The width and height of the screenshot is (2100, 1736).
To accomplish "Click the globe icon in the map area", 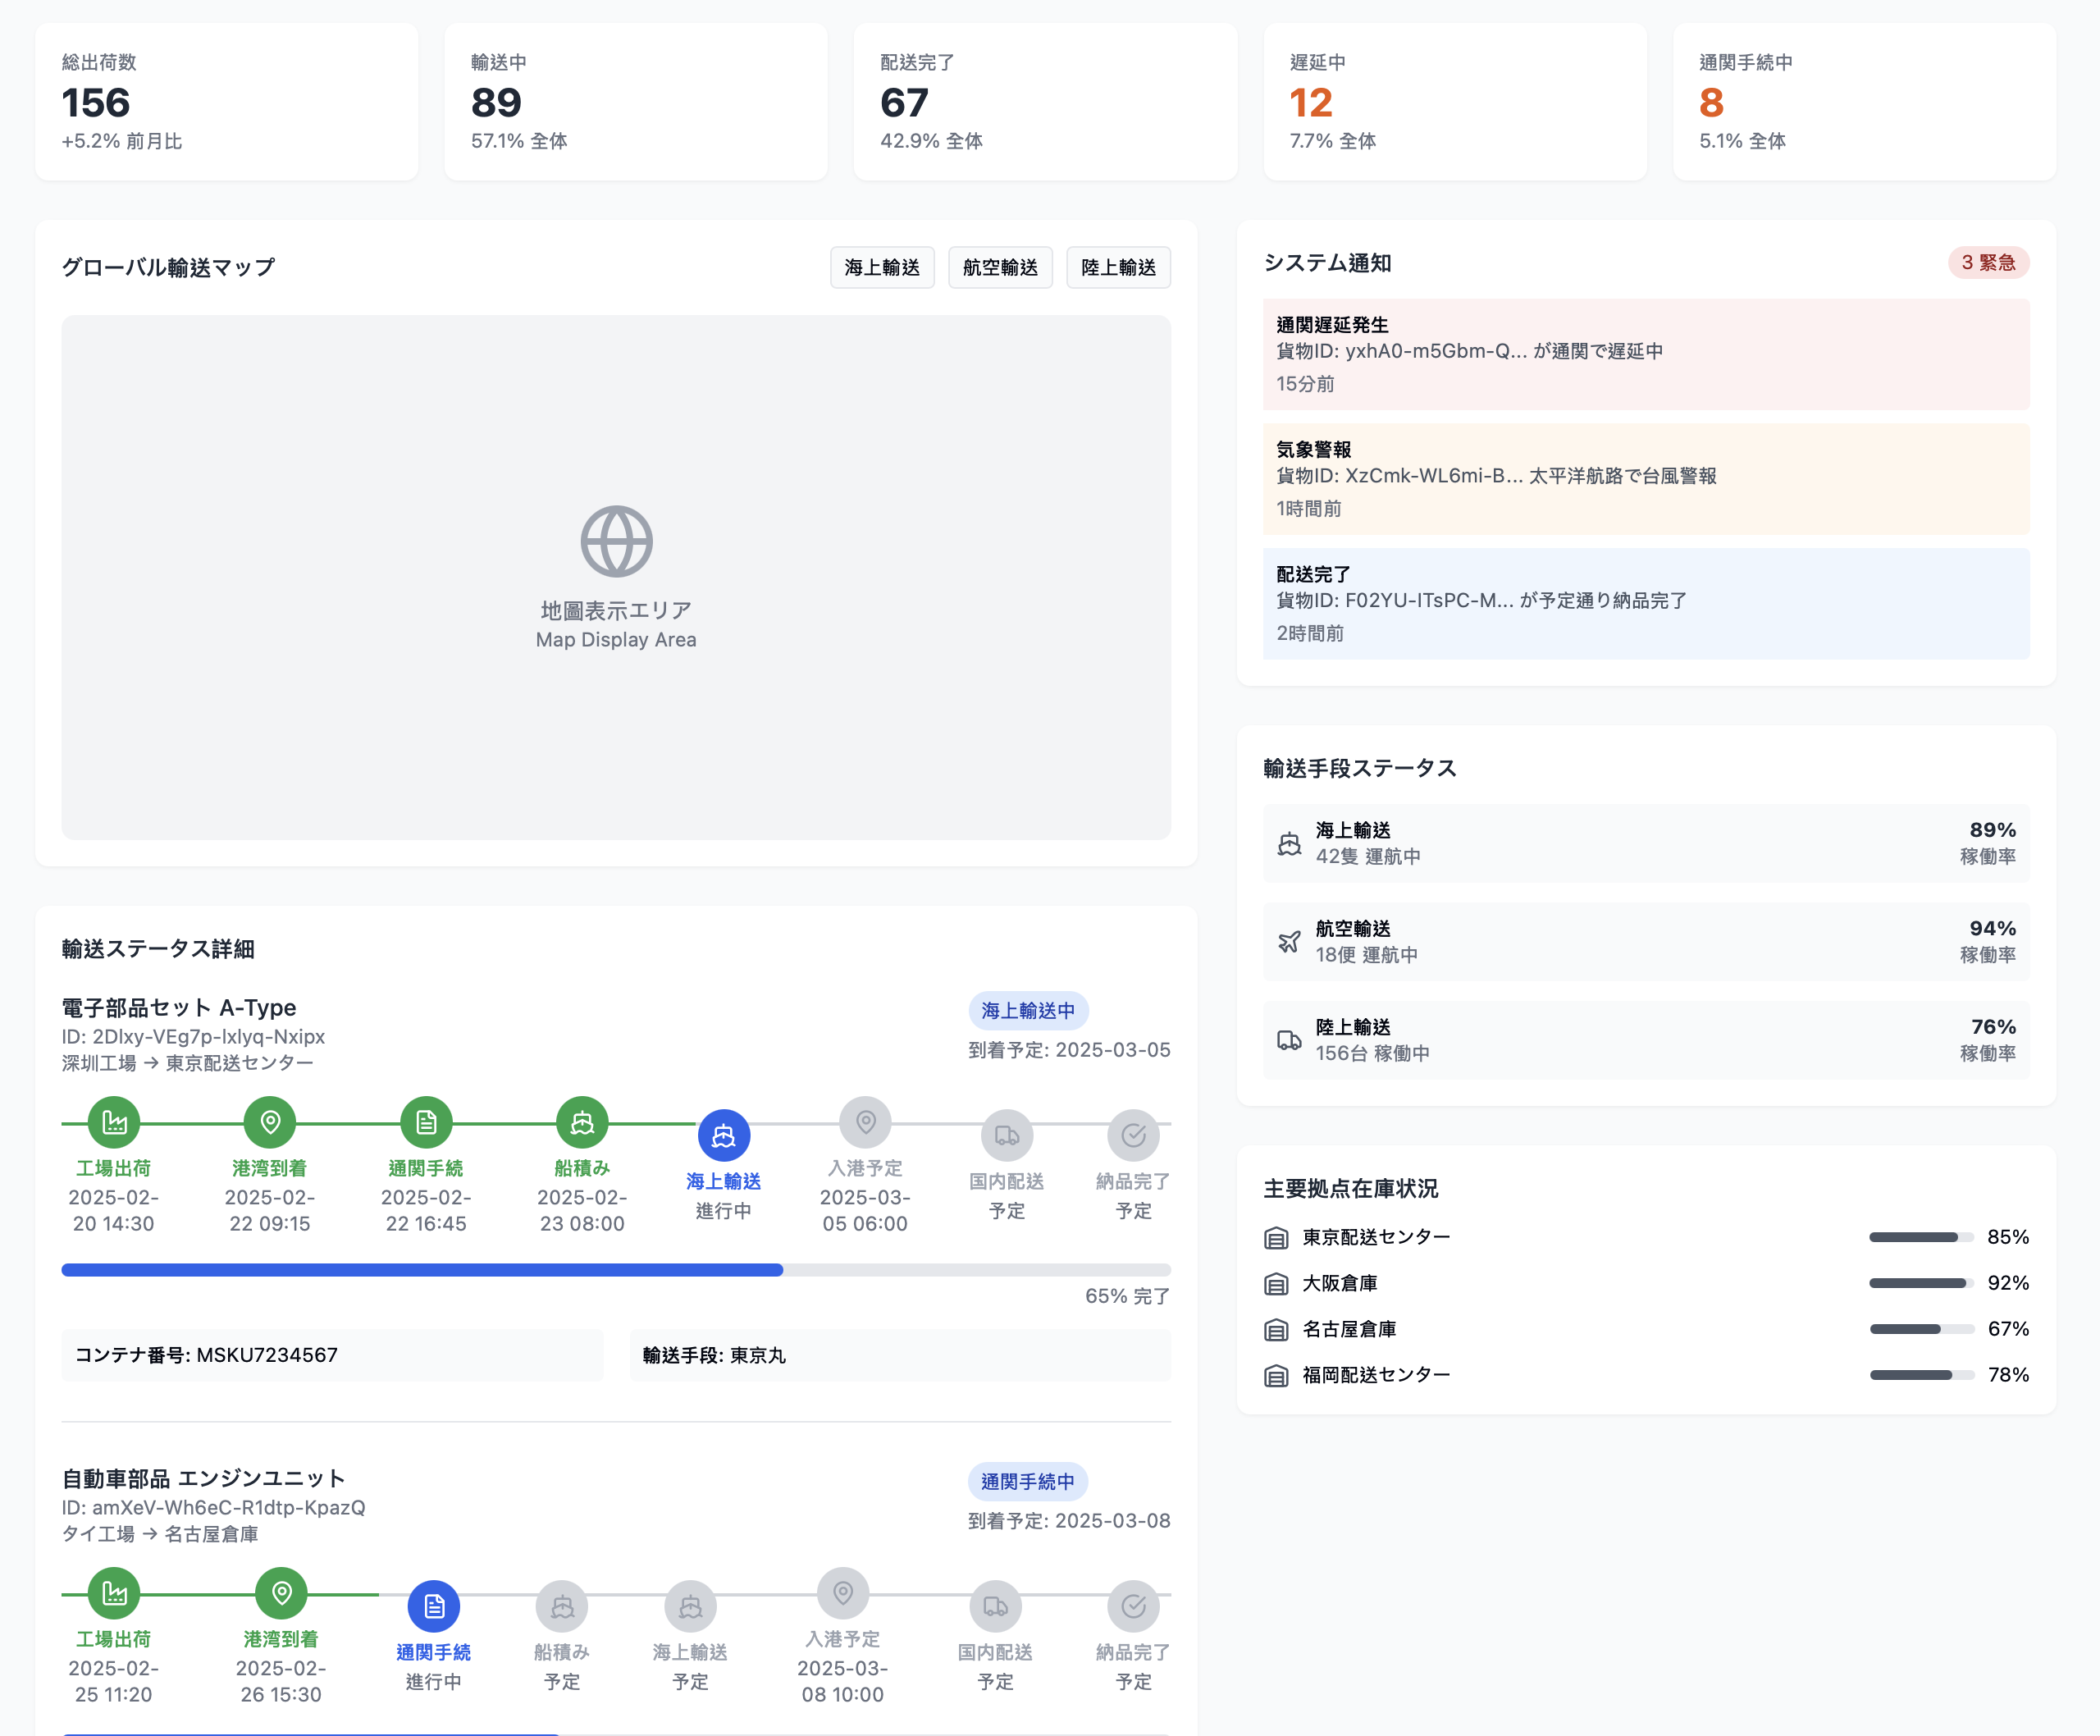I will pyautogui.click(x=616, y=541).
